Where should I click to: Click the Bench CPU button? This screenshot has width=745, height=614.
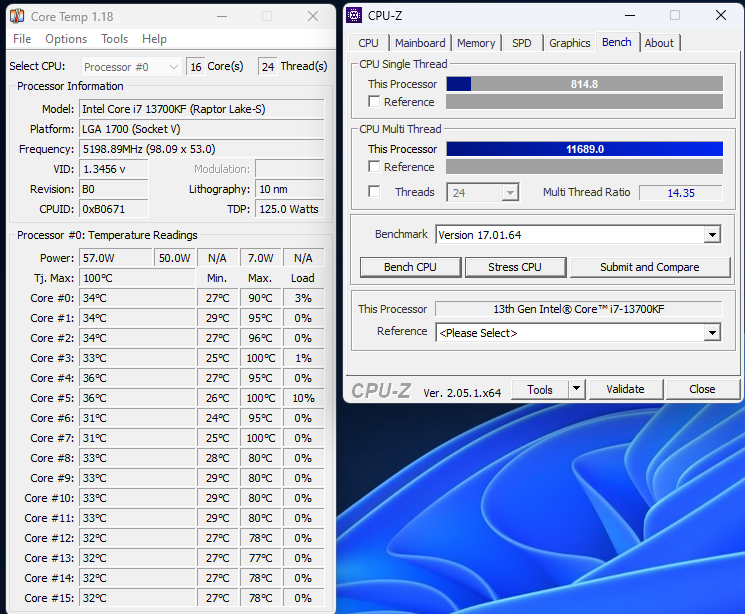pyautogui.click(x=411, y=267)
